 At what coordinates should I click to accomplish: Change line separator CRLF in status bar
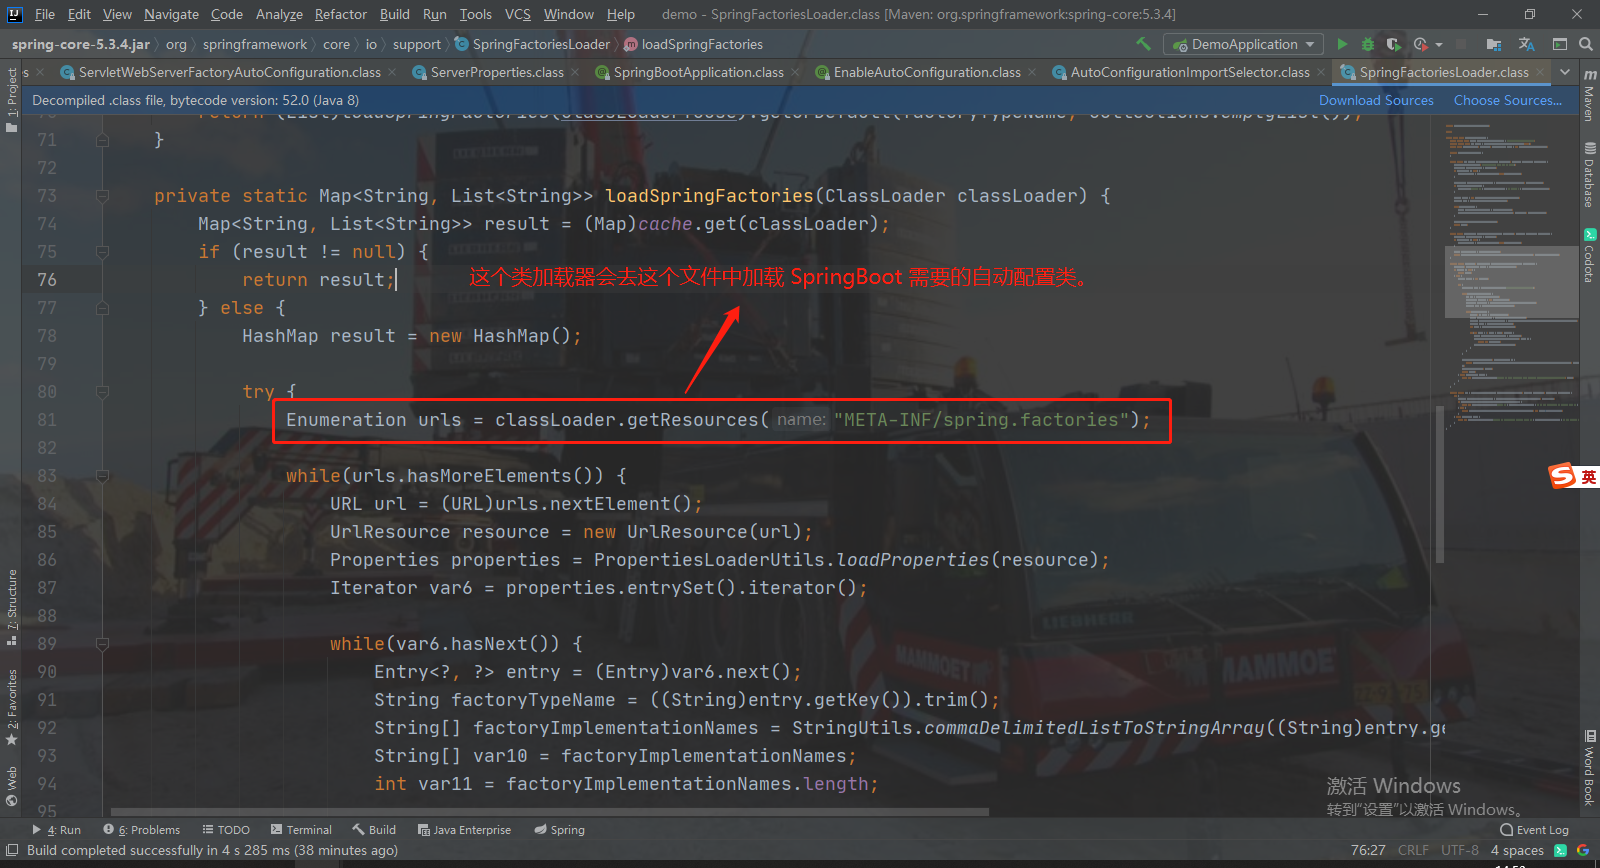pos(1413,850)
